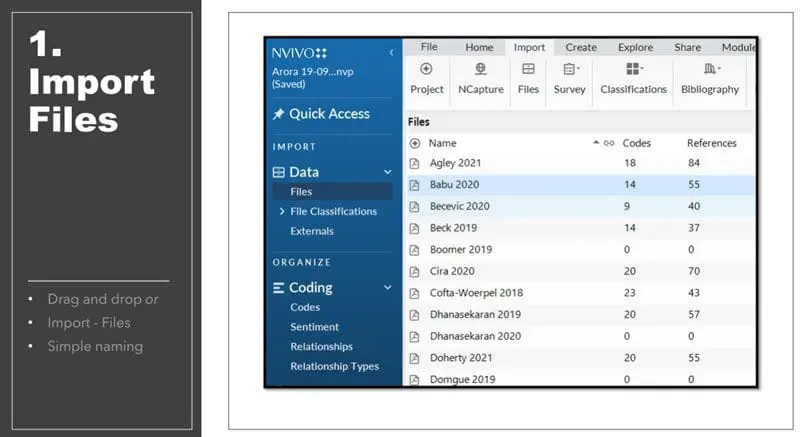
Task: Select the file Boomer 2019
Action: (461, 249)
